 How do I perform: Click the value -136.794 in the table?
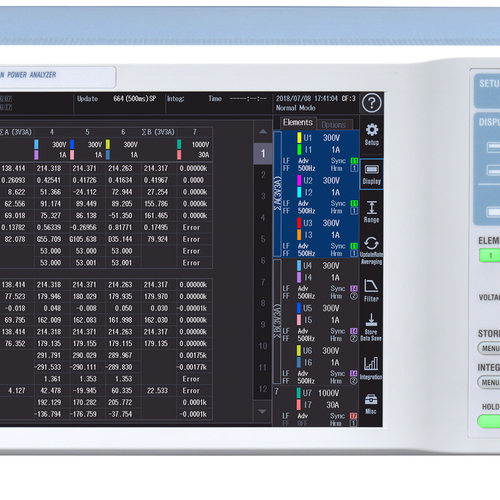[48, 414]
